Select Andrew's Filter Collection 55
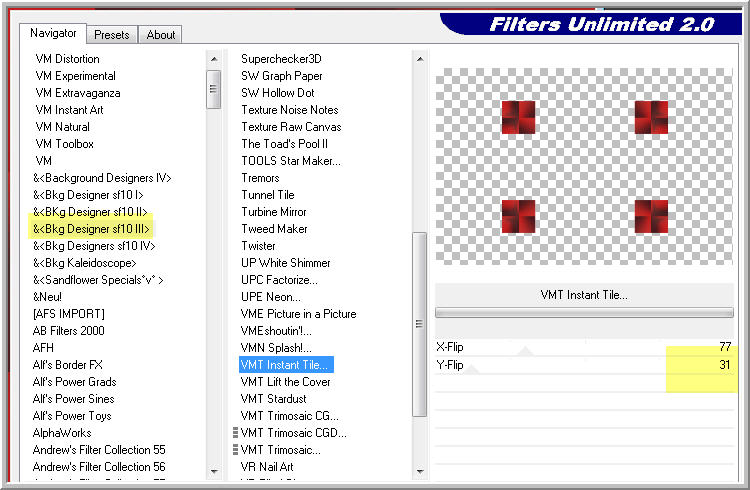This screenshot has height=490, width=750. (99, 450)
